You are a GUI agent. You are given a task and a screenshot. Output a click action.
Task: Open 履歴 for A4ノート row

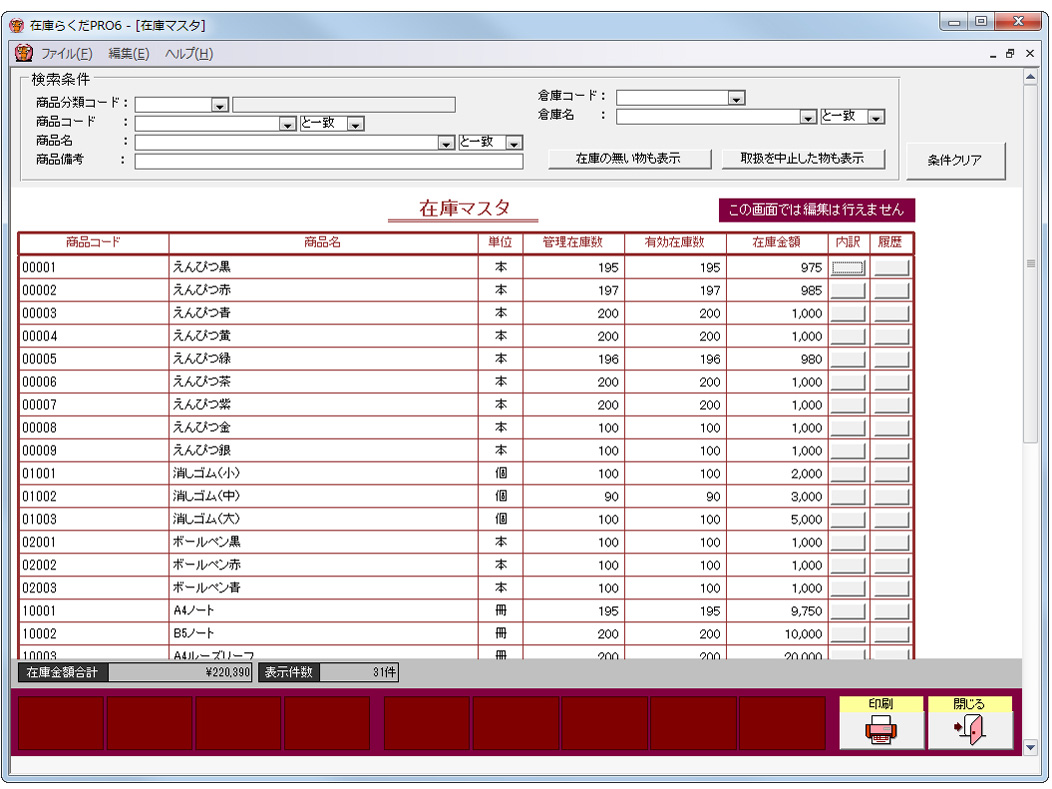pyautogui.click(x=891, y=611)
